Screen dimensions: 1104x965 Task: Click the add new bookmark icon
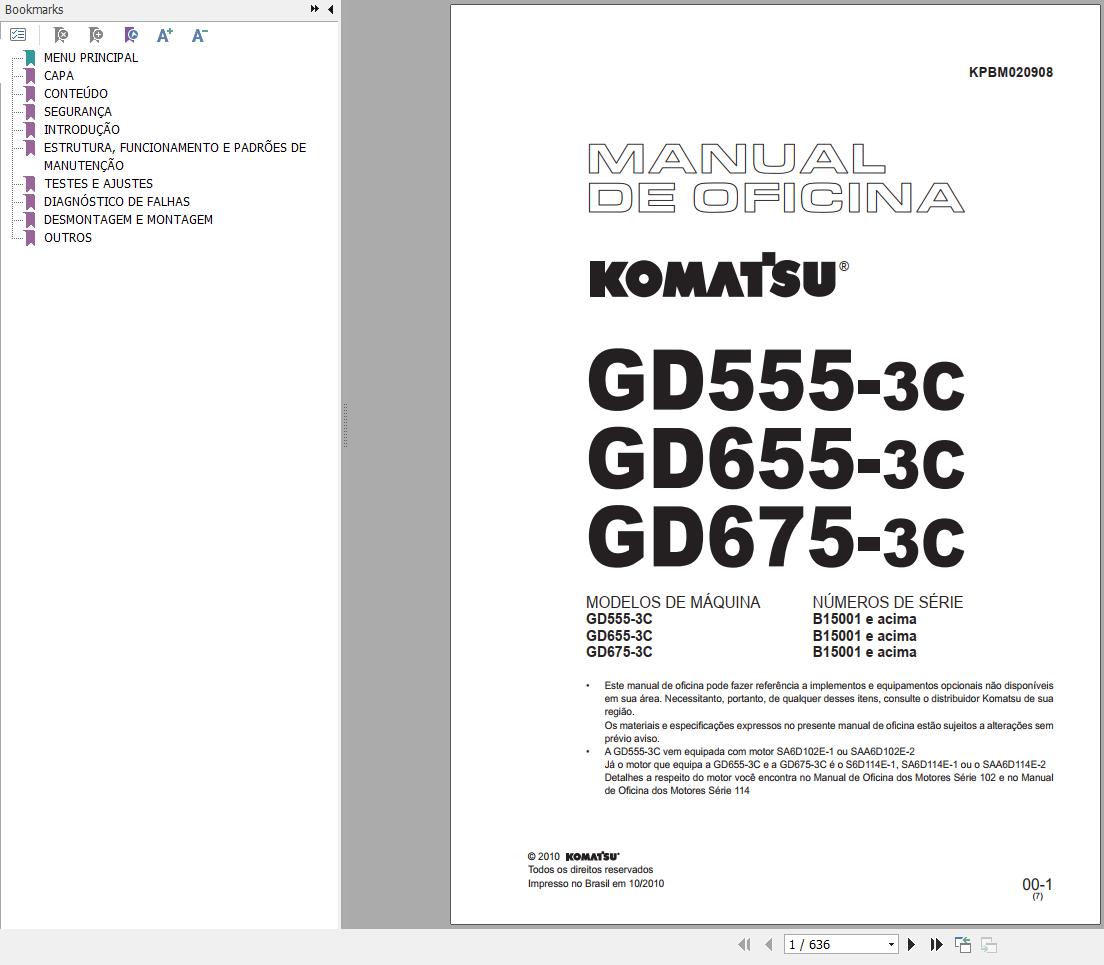point(96,34)
